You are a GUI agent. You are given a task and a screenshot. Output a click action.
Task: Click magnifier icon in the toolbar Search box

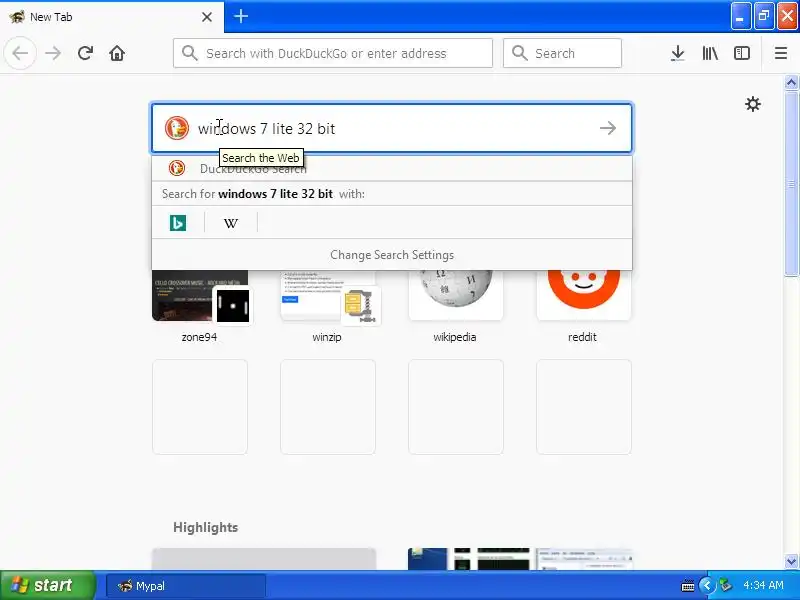pos(519,53)
